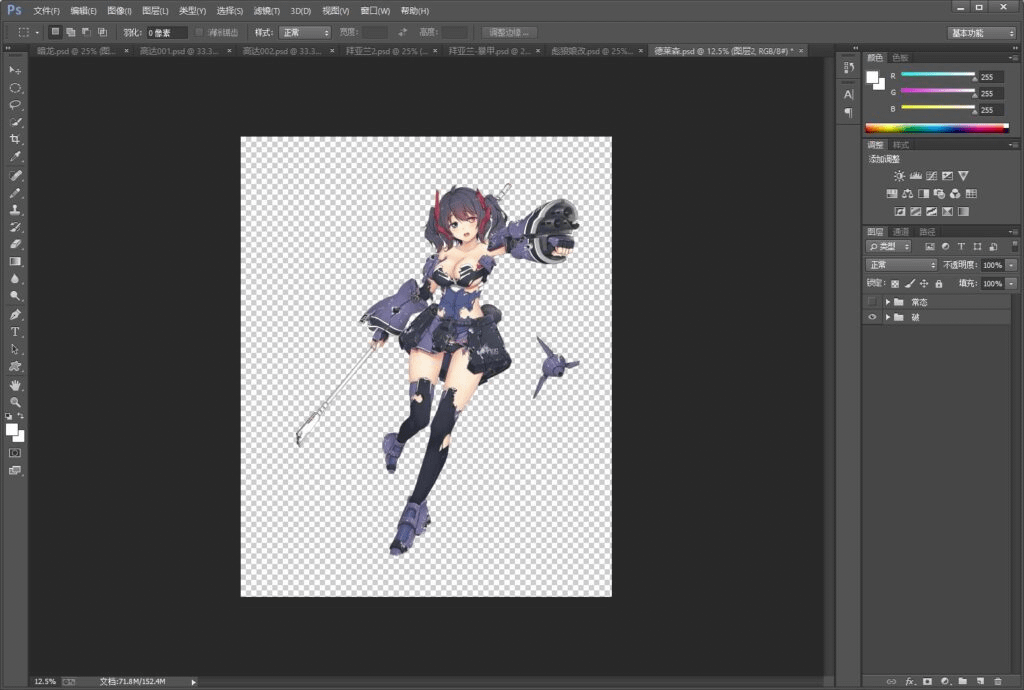Select the Move tool

[x=14, y=71]
